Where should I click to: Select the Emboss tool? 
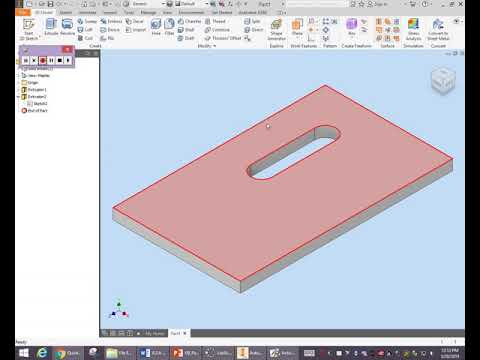pos(111,21)
